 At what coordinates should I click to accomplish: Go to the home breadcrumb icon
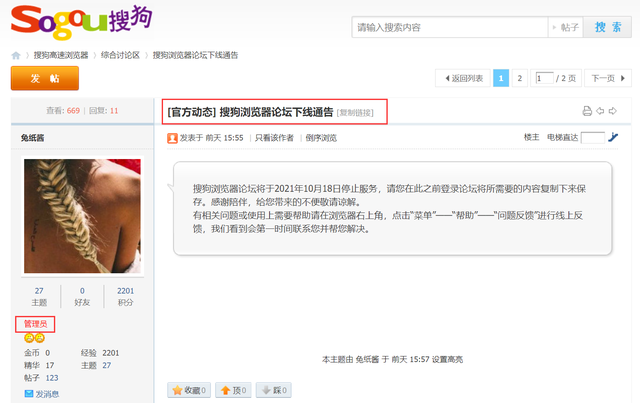tap(16, 56)
